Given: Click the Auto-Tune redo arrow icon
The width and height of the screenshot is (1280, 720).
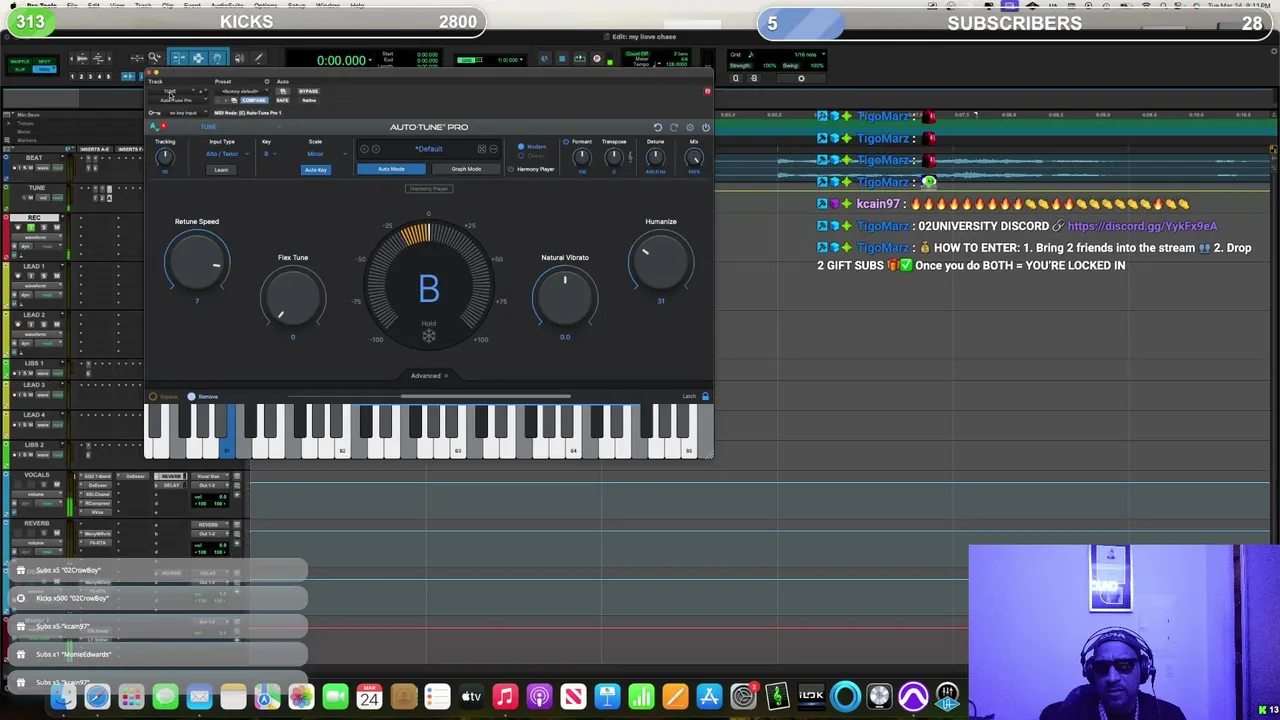Looking at the screenshot, I should [674, 128].
